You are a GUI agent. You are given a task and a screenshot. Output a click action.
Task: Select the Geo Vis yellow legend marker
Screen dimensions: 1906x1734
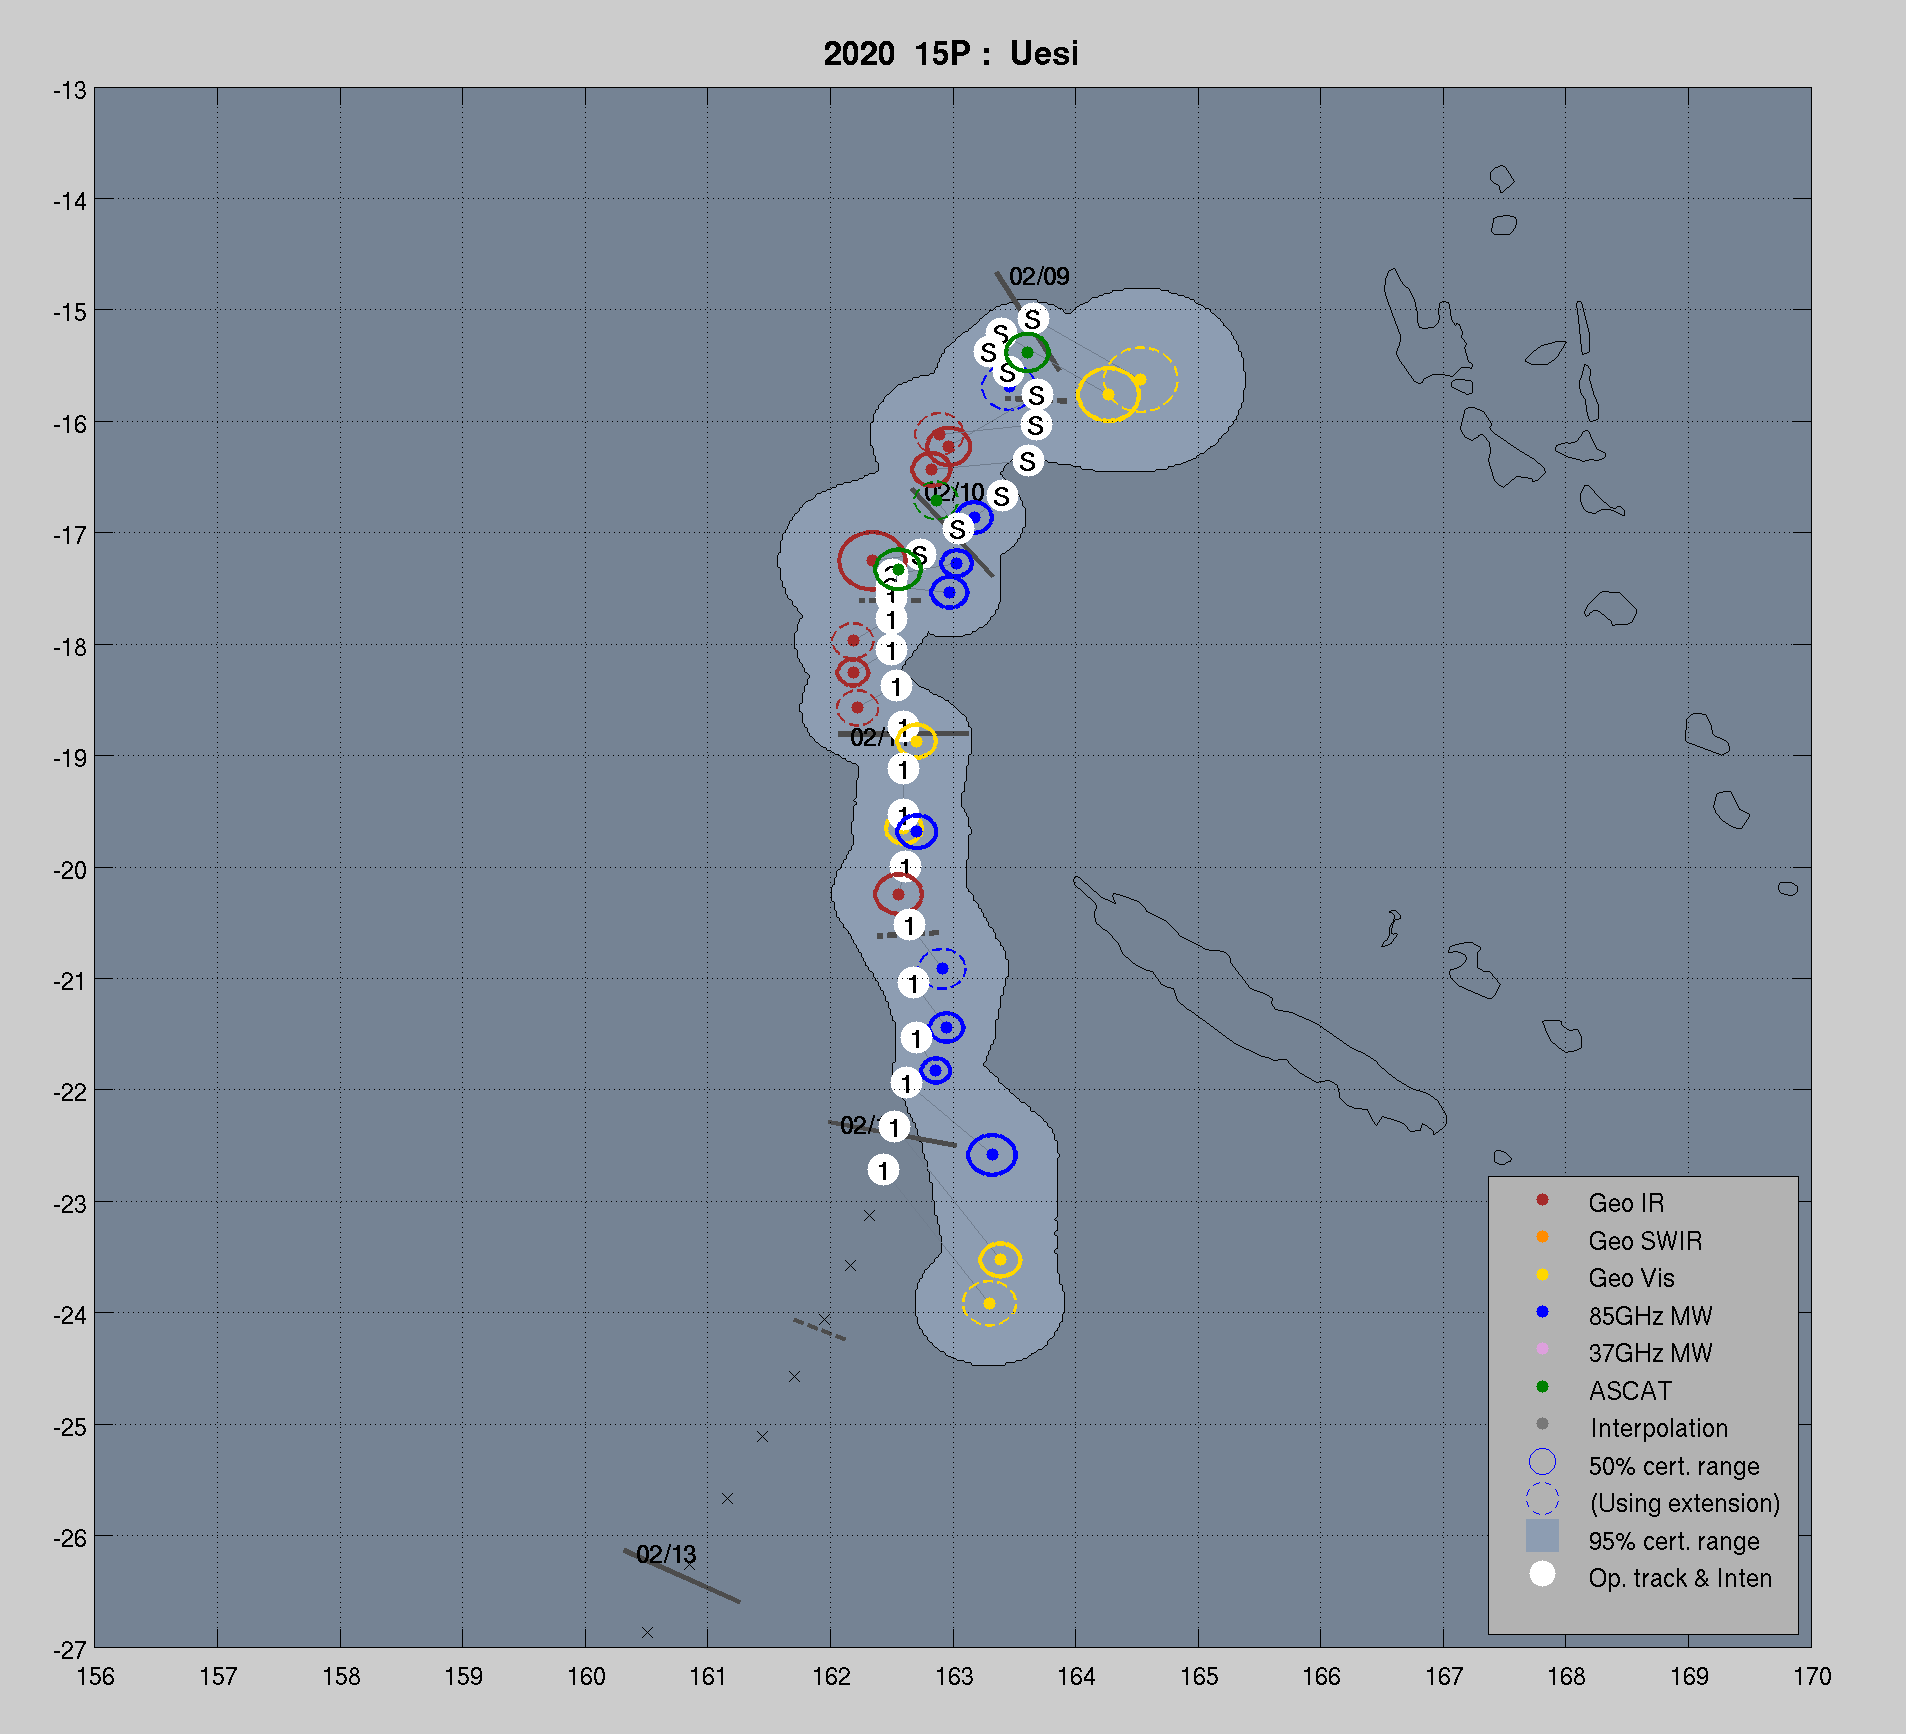click(x=1542, y=1275)
